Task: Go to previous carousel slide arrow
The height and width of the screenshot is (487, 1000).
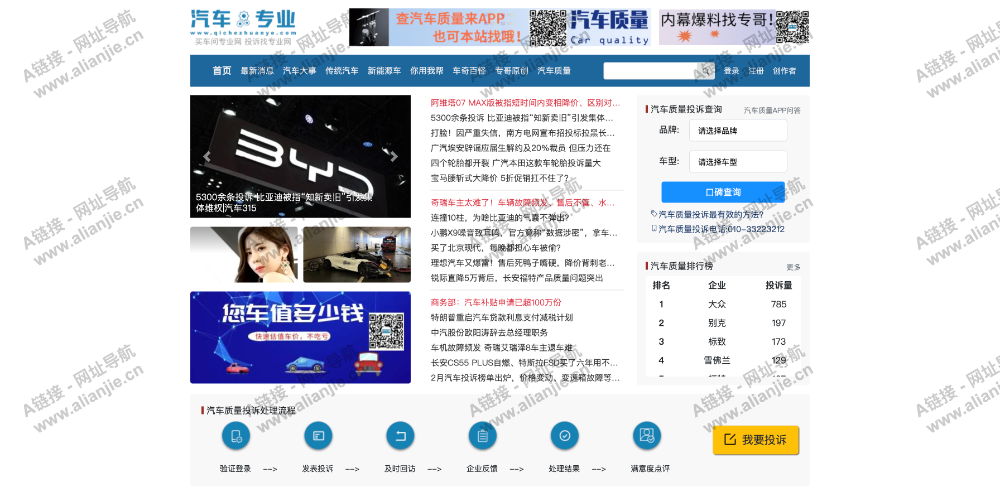Action: (207, 156)
